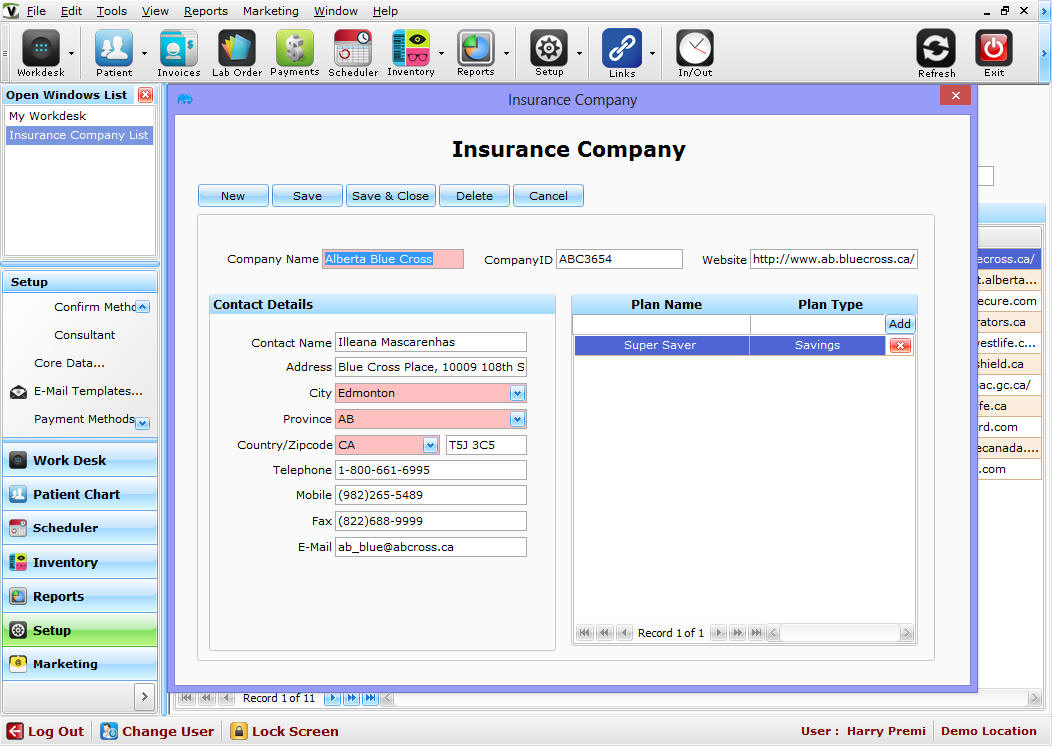Click the Delete button
The image size is (1052, 746).
click(x=474, y=196)
